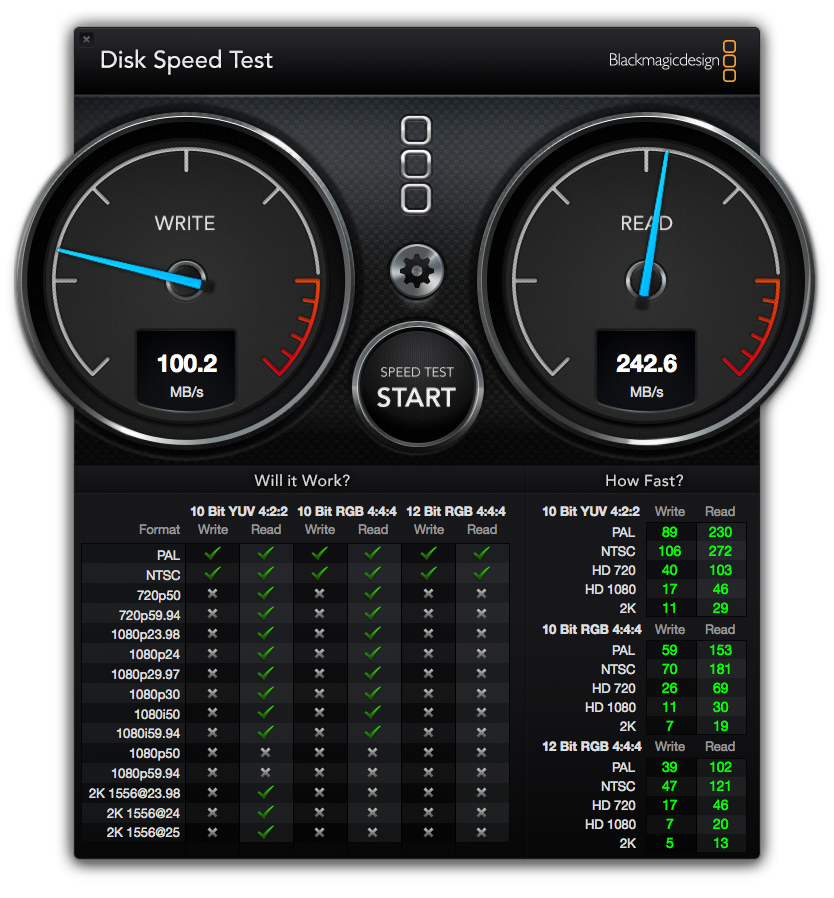Click the Disk Speed Test title
The height and width of the screenshot is (898, 834).
pos(186,60)
